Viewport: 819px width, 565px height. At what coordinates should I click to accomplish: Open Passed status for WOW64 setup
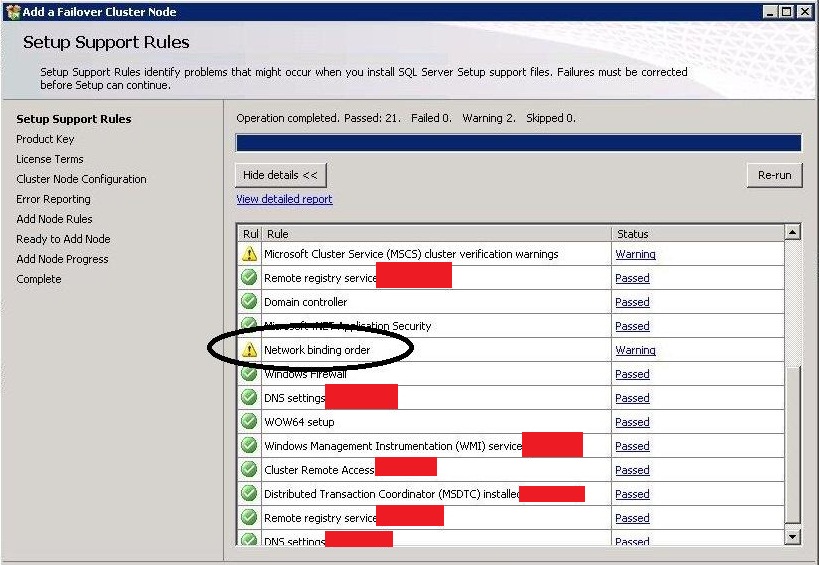coord(632,422)
